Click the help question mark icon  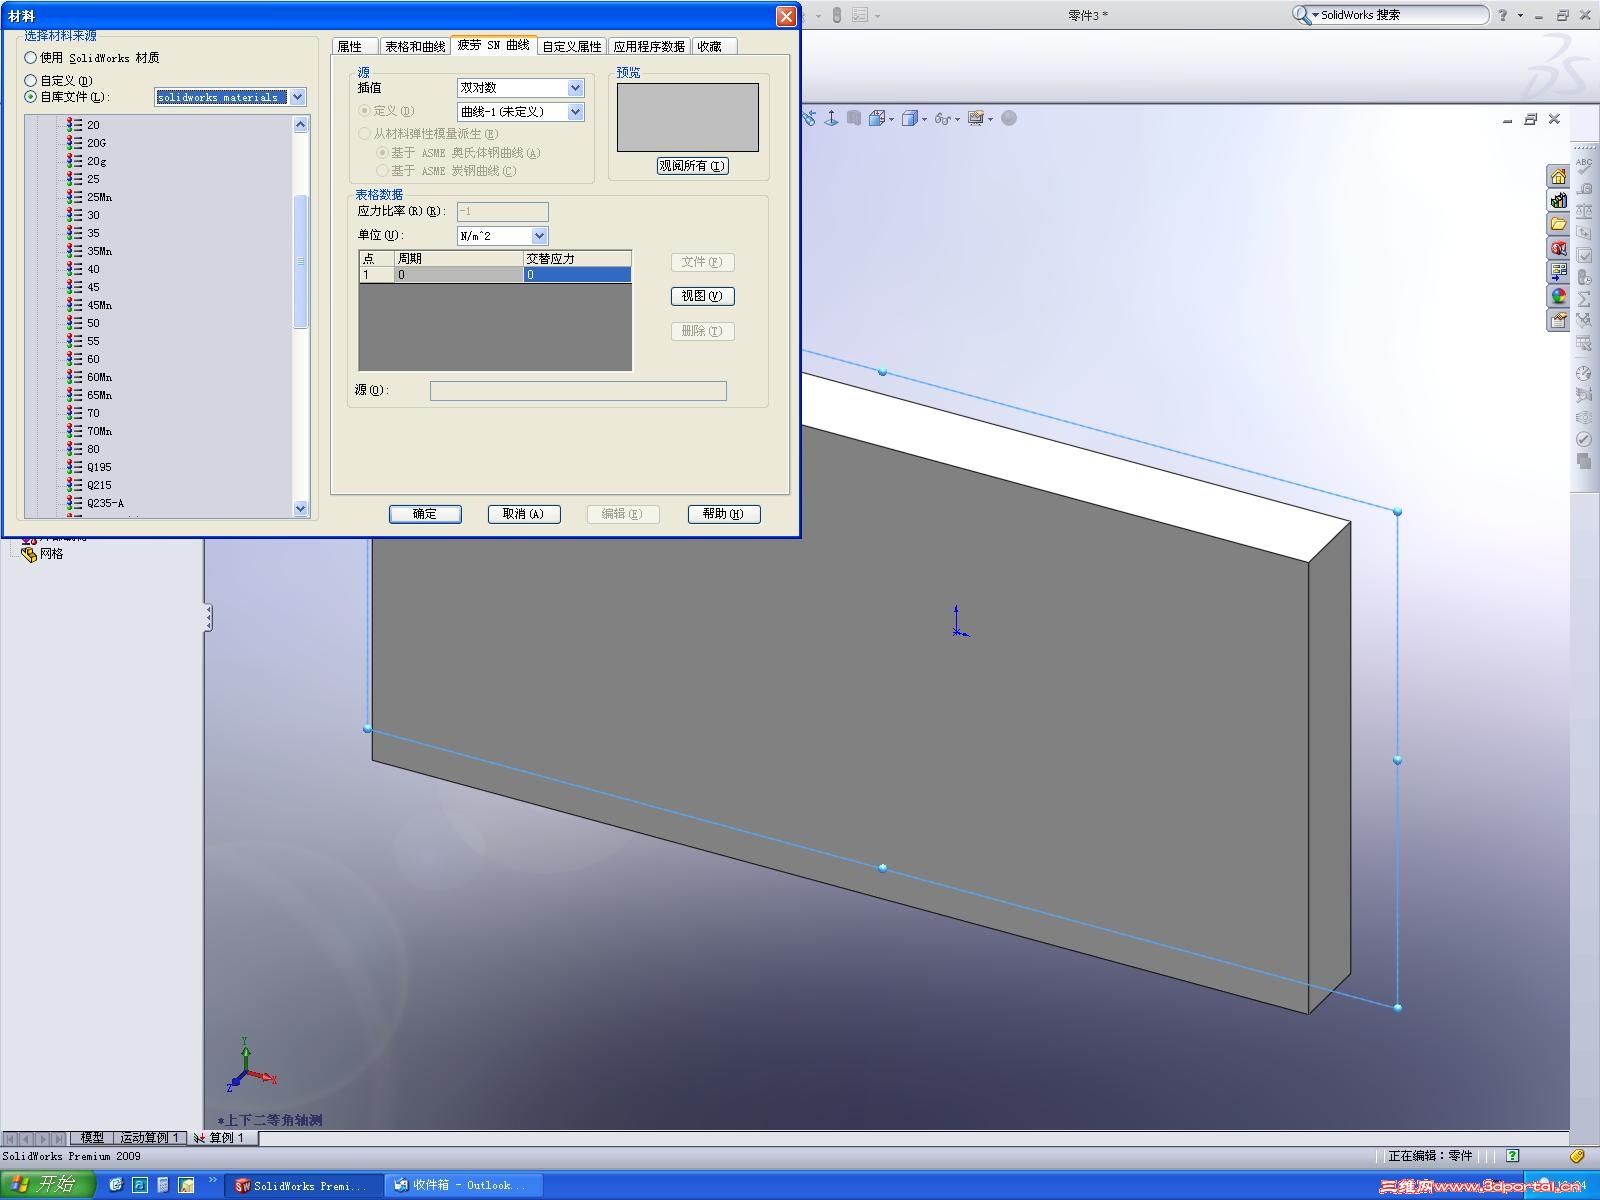(x=1502, y=15)
